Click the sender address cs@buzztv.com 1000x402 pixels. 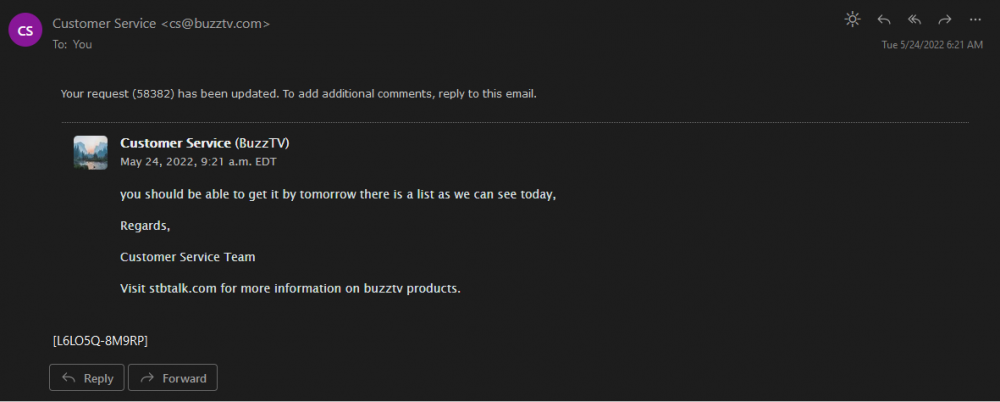[215, 23]
